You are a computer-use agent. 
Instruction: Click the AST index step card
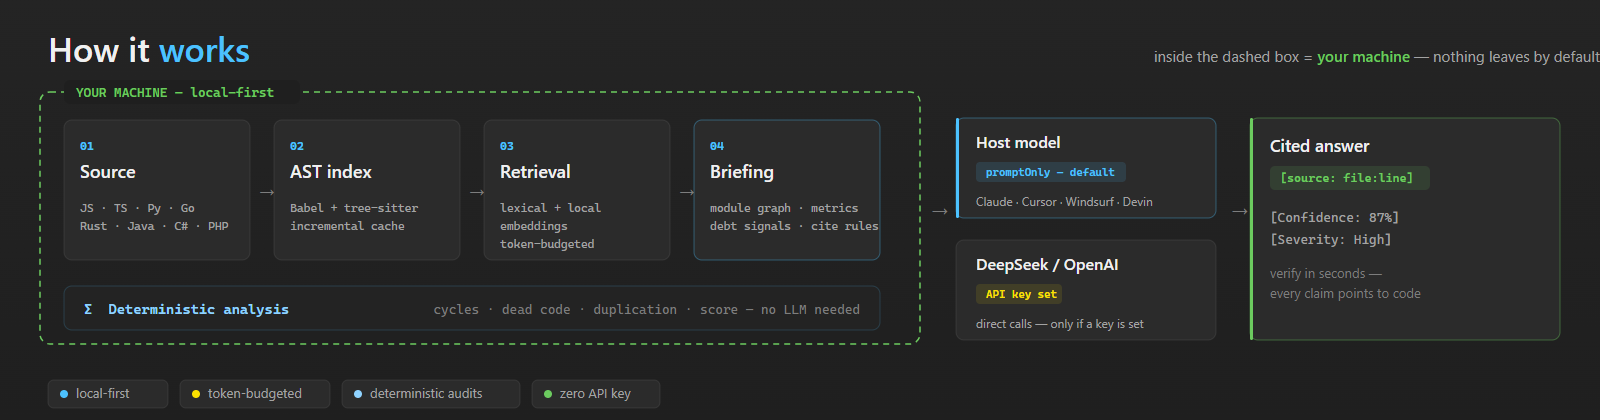click(367, 190)
